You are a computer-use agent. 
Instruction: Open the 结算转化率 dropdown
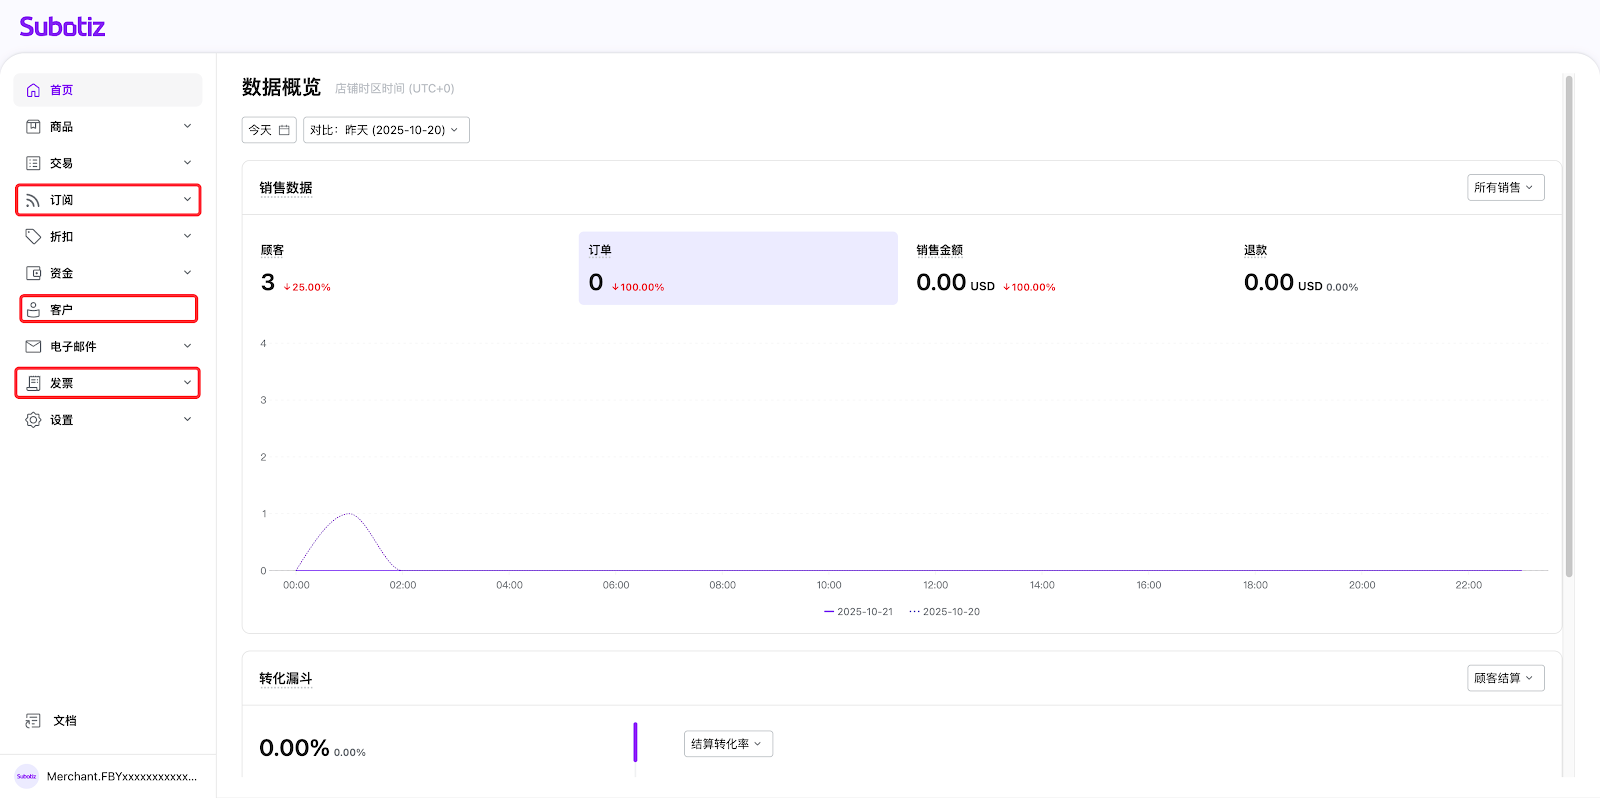click(728, 744)
